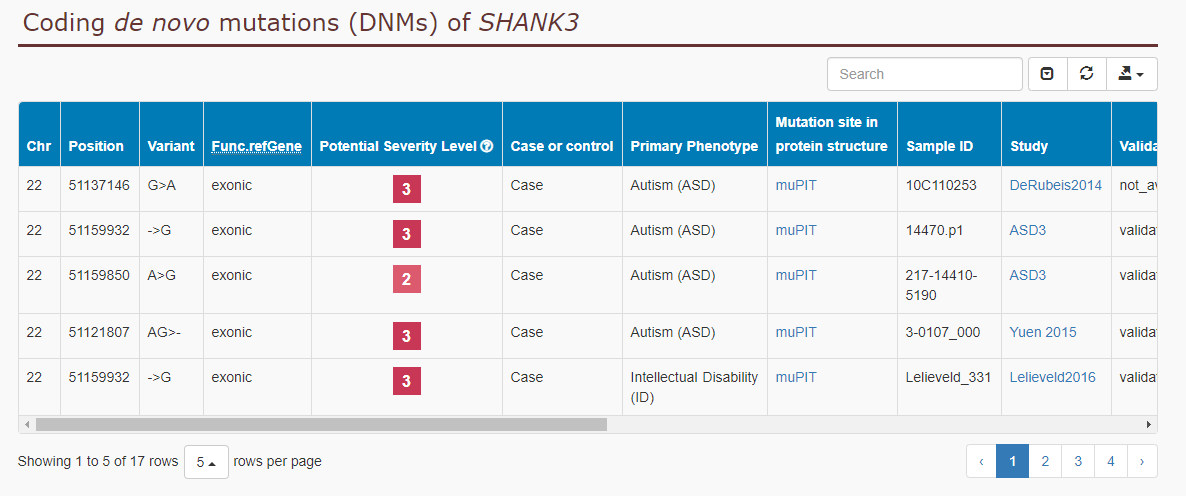Click the refresh table icon
This screenshot has width=1186, height=496.
point(1087,74)
